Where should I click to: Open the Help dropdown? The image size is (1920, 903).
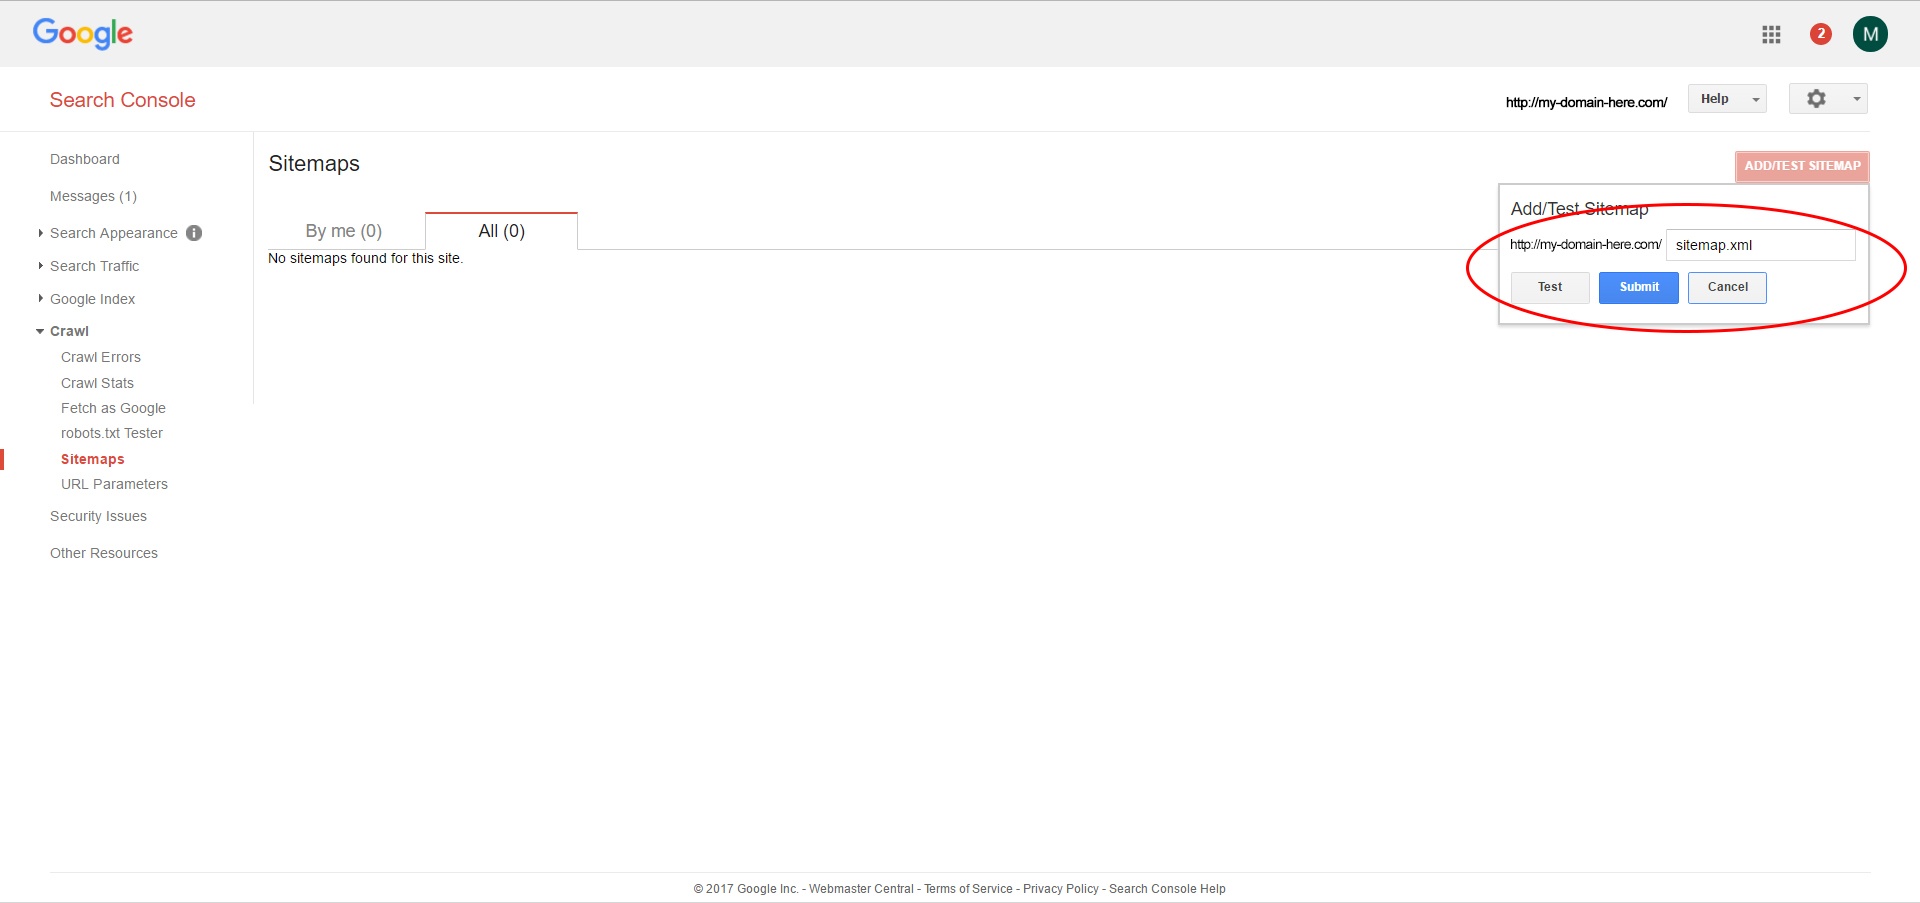(x=1727, y=99)
